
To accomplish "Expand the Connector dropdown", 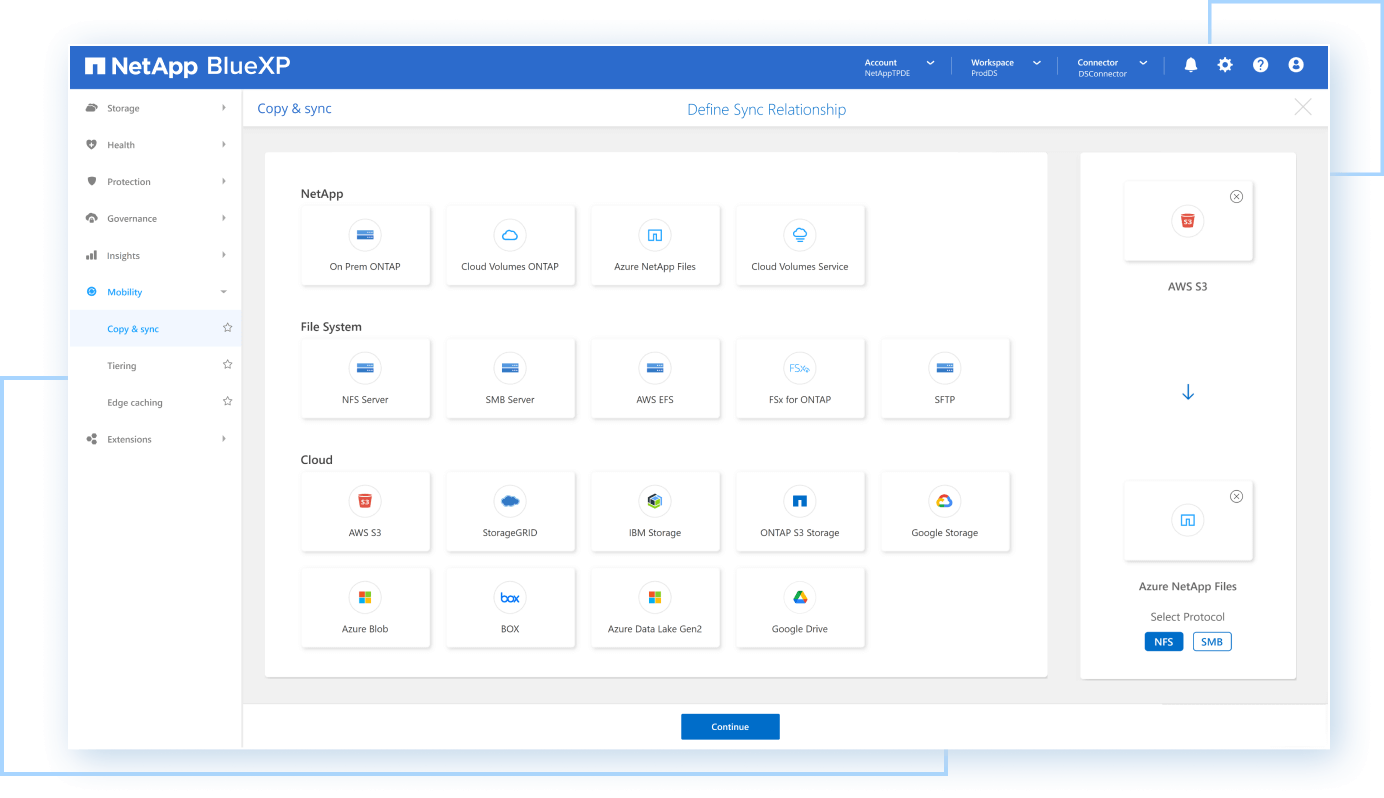I will pos(1112,67).
